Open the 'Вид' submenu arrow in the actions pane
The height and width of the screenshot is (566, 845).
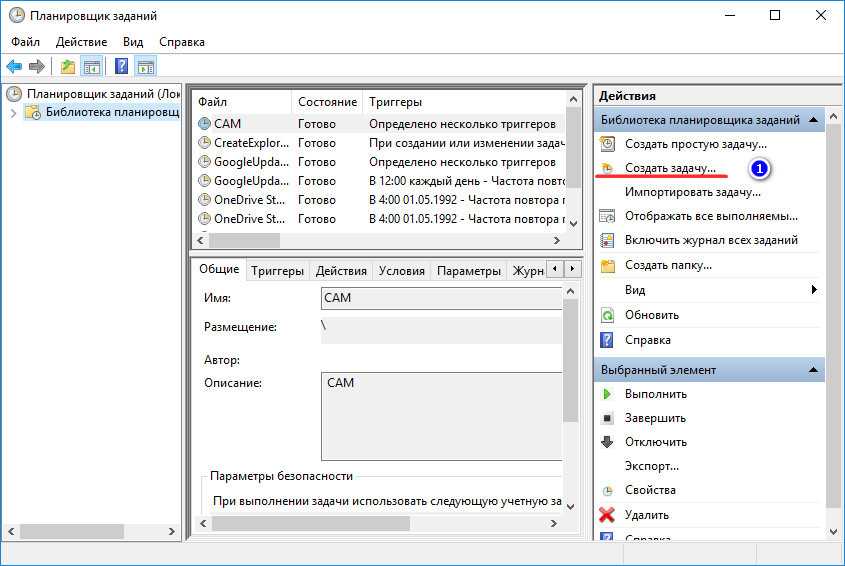tap(815, 290)
